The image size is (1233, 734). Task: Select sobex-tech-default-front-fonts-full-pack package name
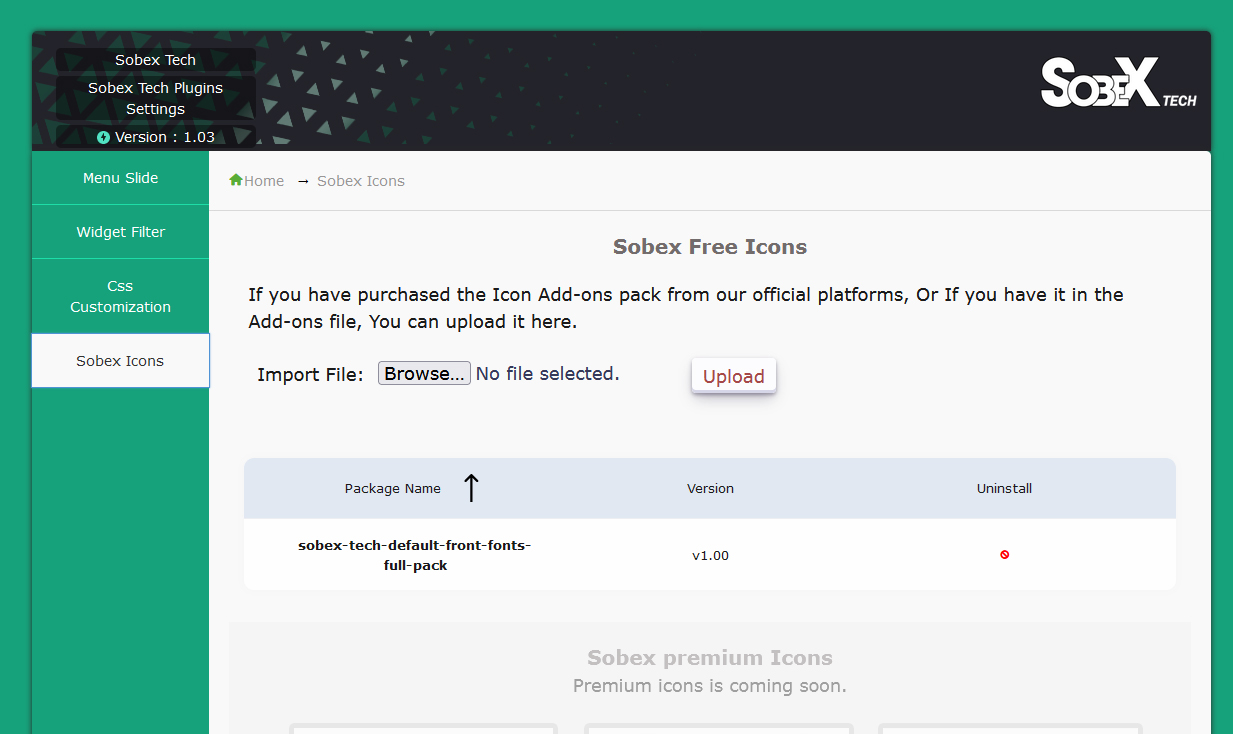415,555
